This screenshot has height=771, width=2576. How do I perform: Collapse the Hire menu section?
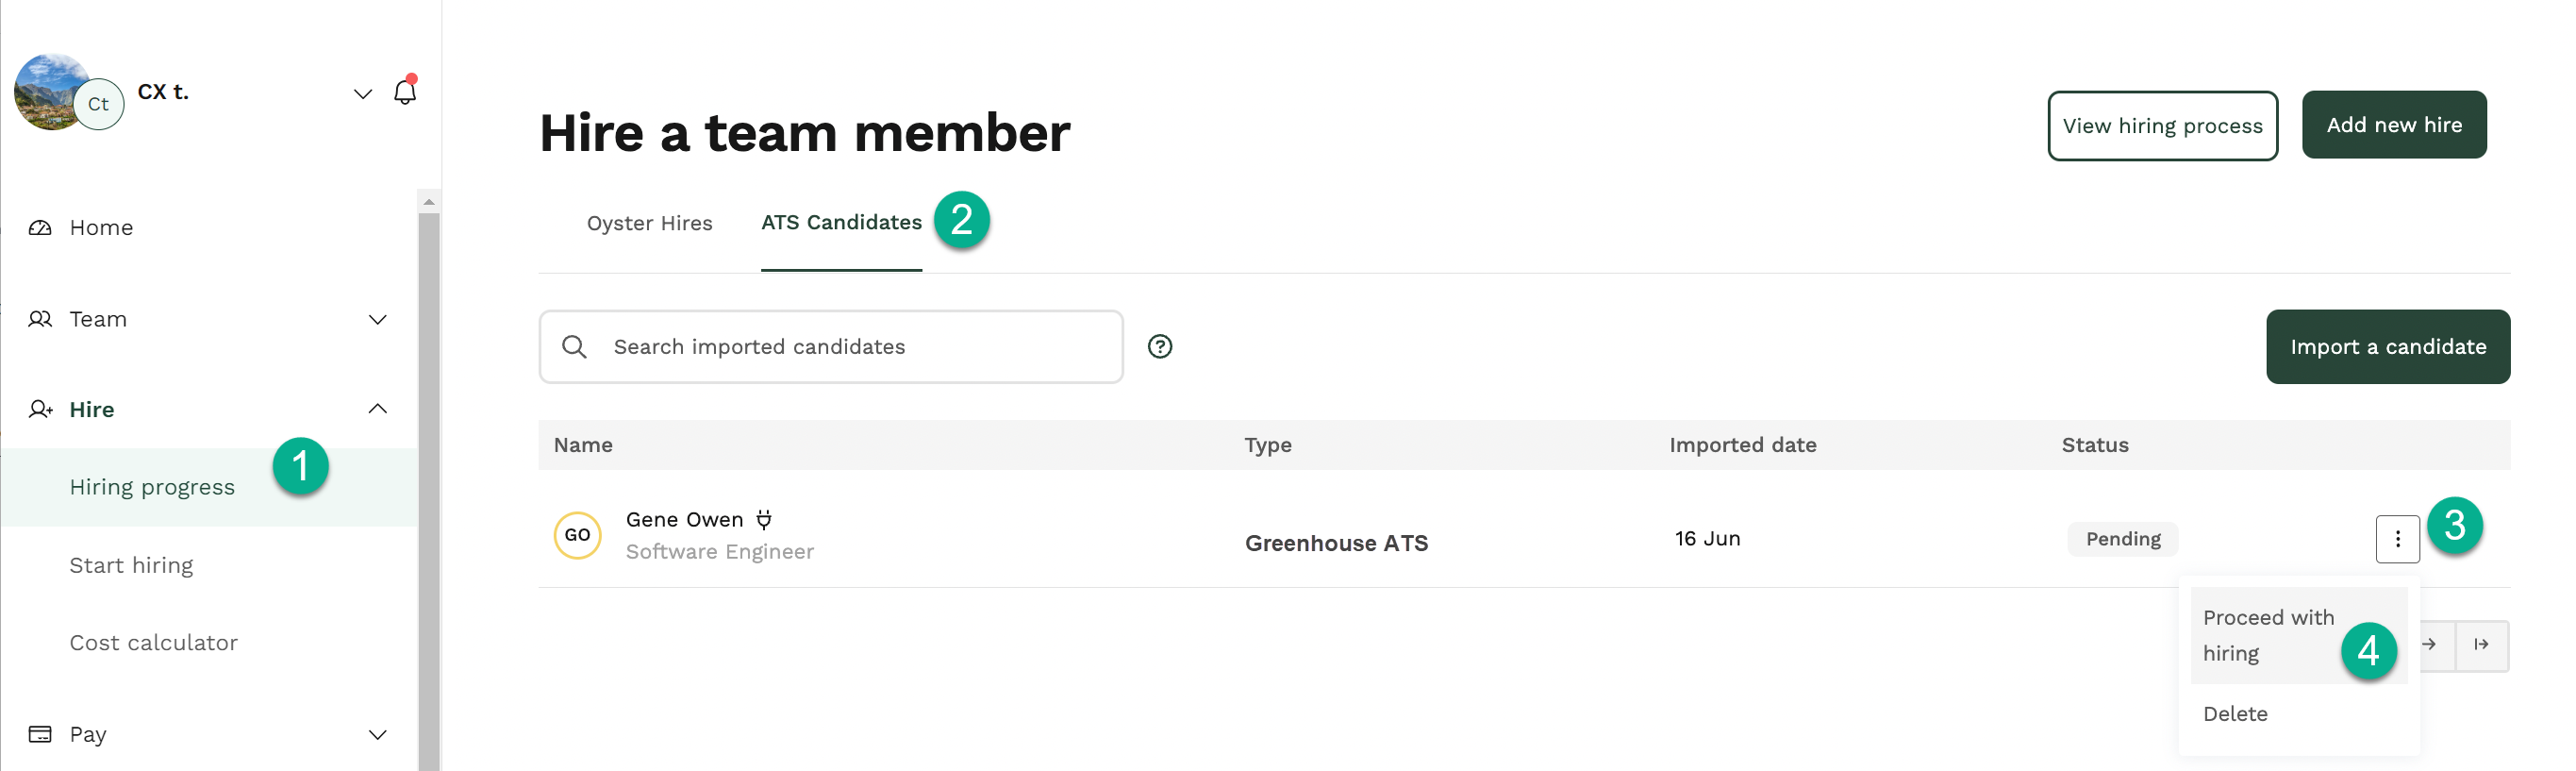point(377,409)
